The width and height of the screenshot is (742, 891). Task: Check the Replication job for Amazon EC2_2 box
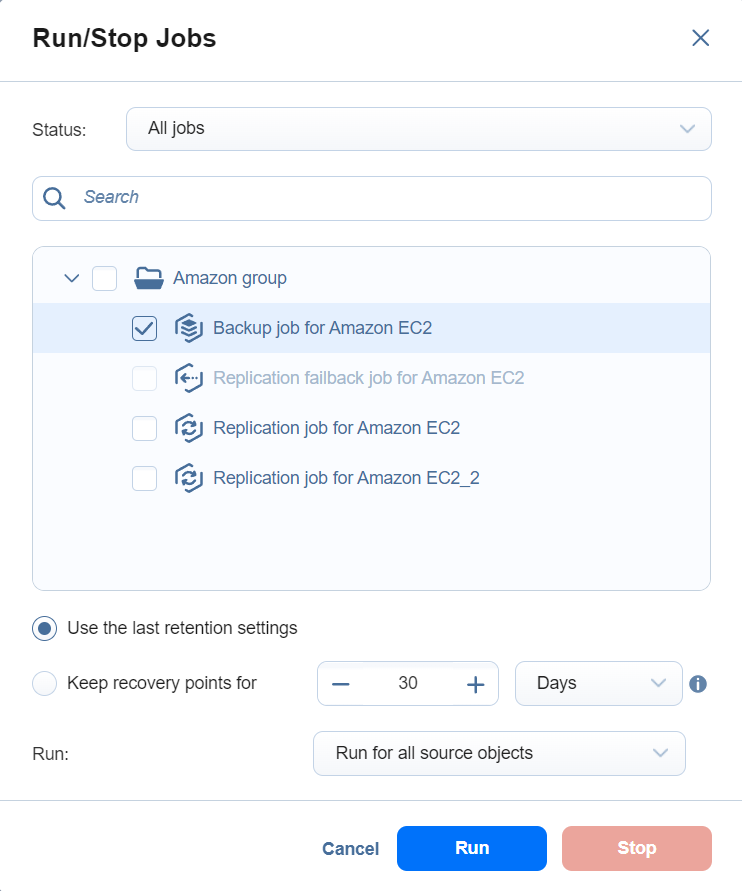[145, 478]
